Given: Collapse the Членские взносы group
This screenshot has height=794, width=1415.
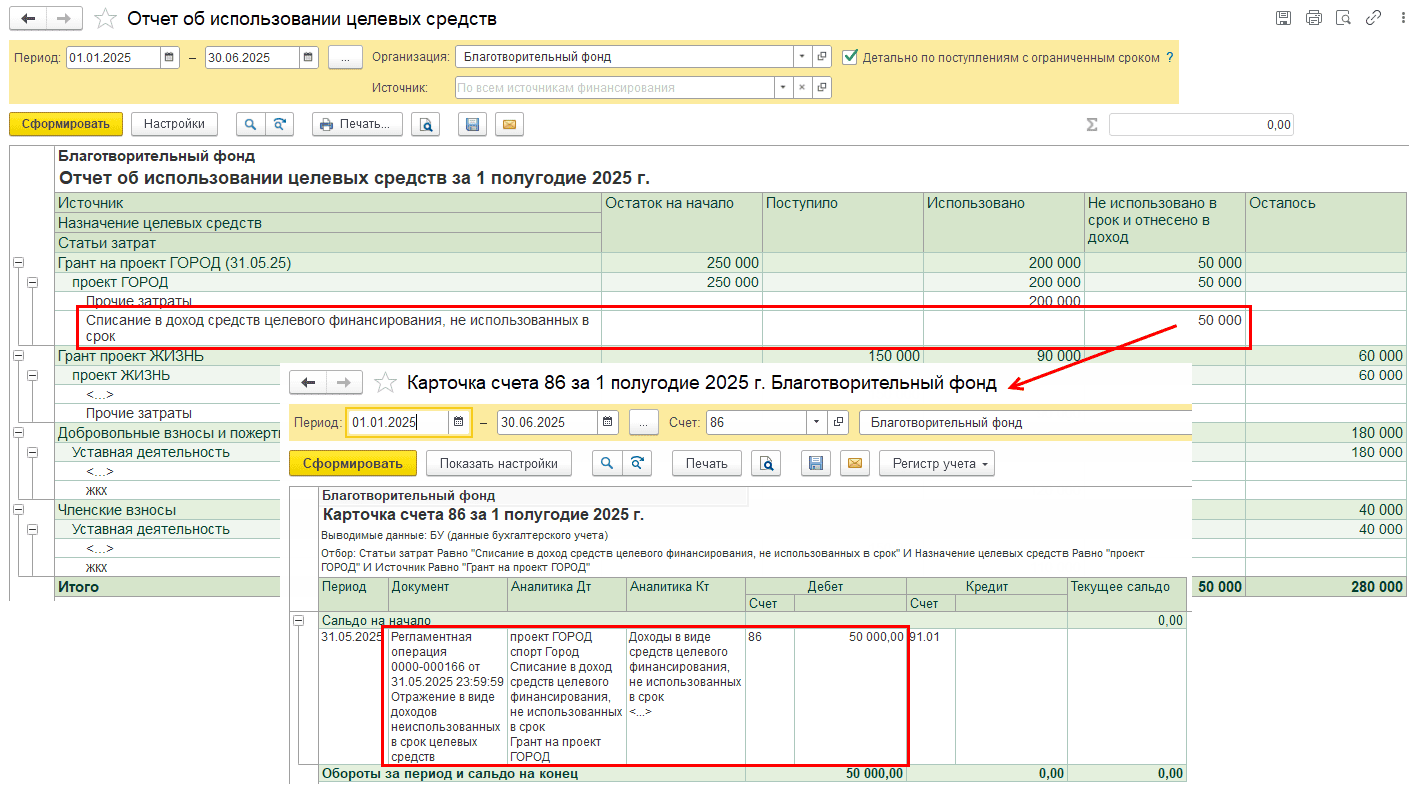Looking at the screenshot, I should coord(18,510).
